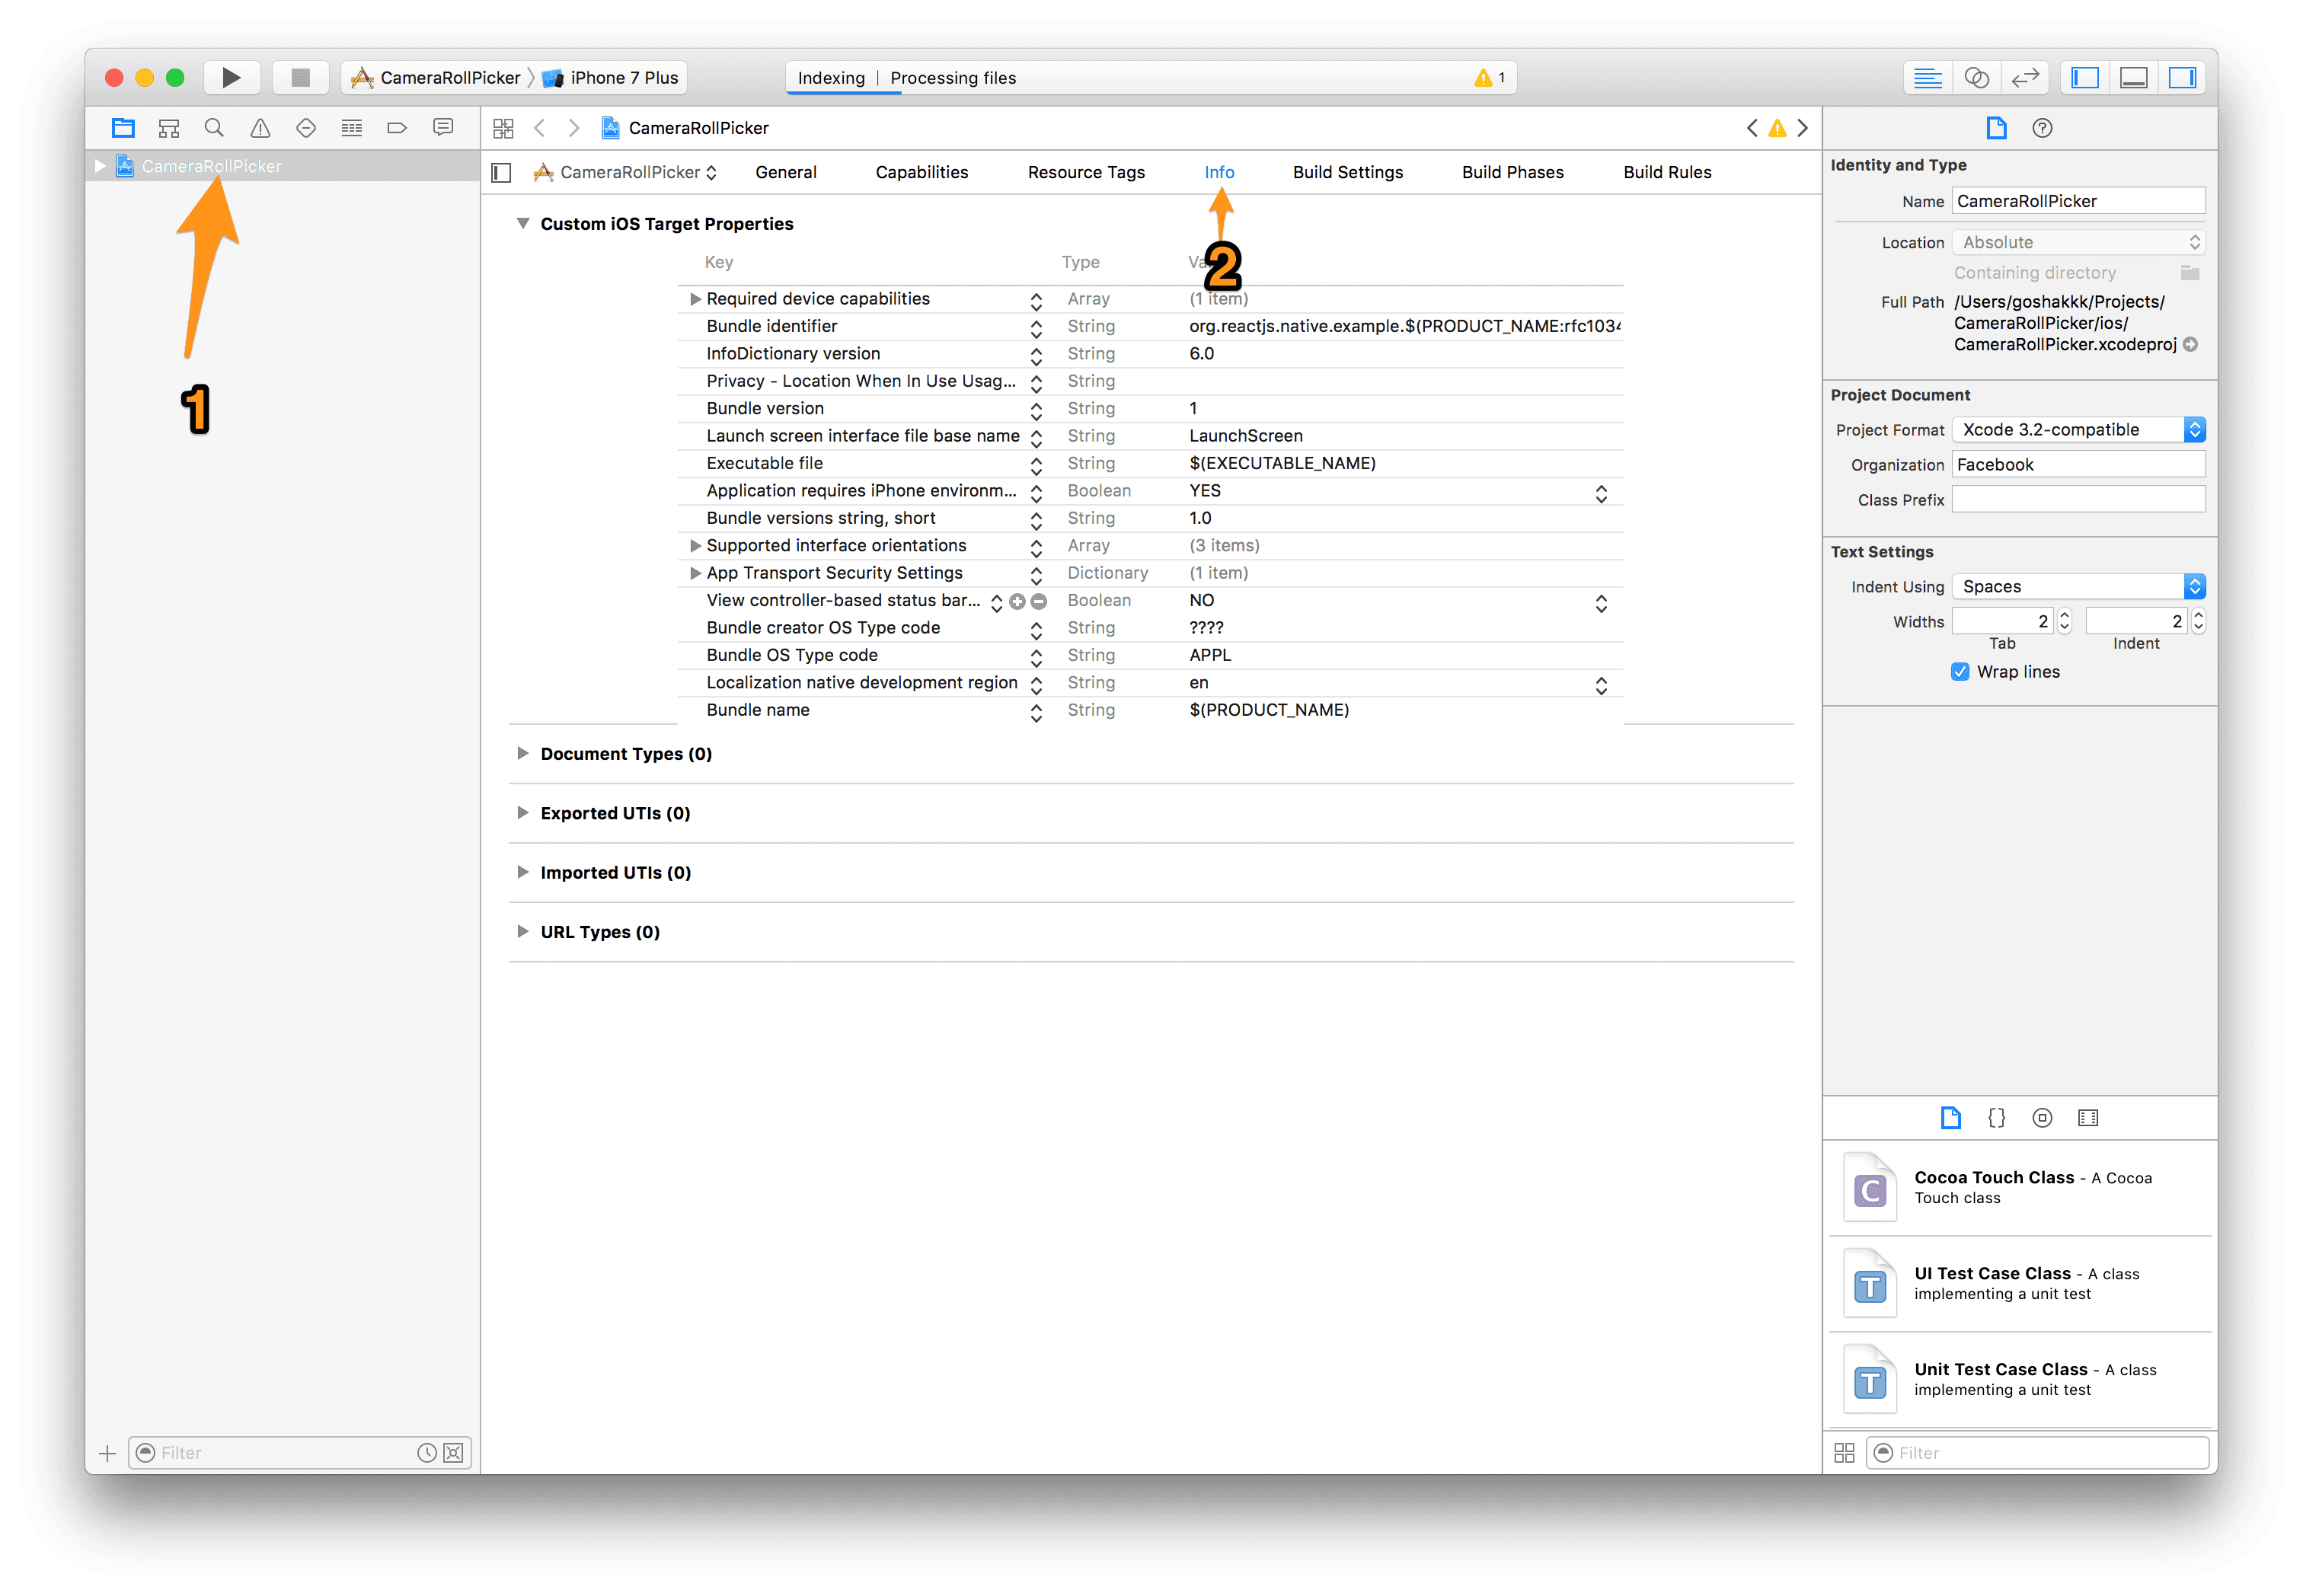Open the Debug navigator

click(x=352, y=128)
